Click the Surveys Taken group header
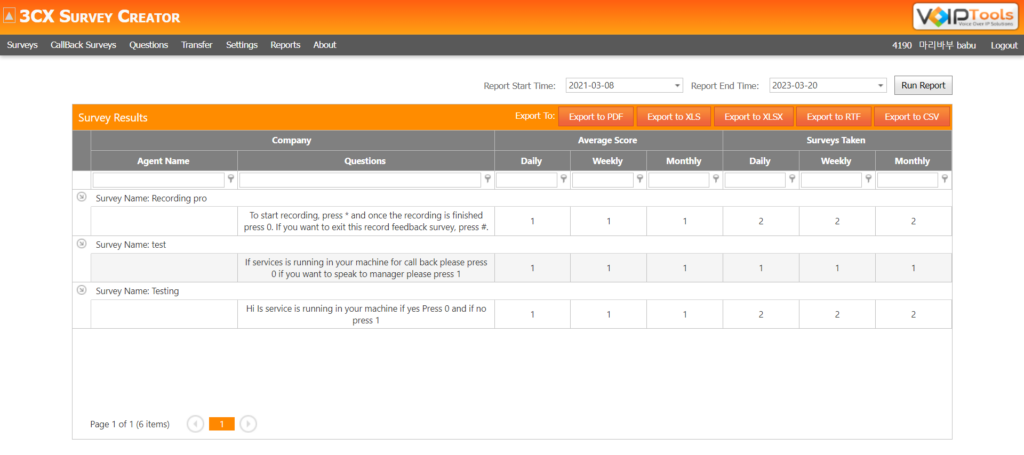 pyautogui.click(x=837, y=141)
